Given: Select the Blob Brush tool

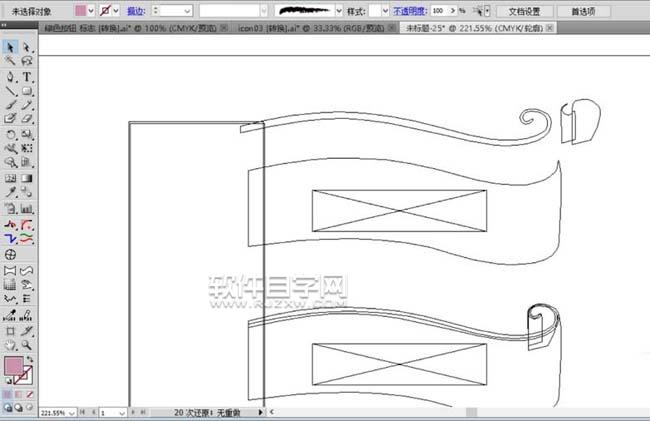Looking at the screenshot, I should click(x=10, y=119).
